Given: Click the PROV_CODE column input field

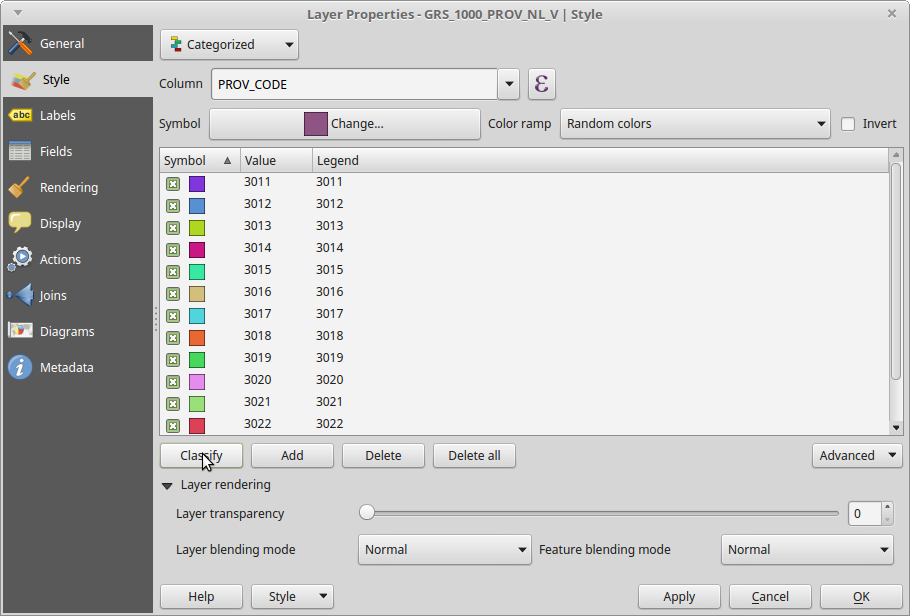Looking at the screenshot, I should tap(354, 85).
